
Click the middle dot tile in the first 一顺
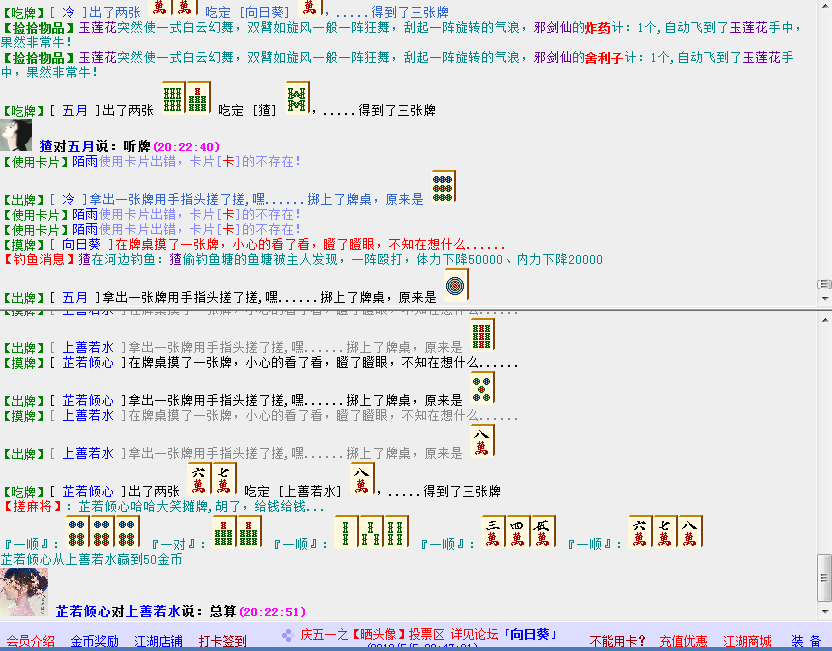[102, 532]
